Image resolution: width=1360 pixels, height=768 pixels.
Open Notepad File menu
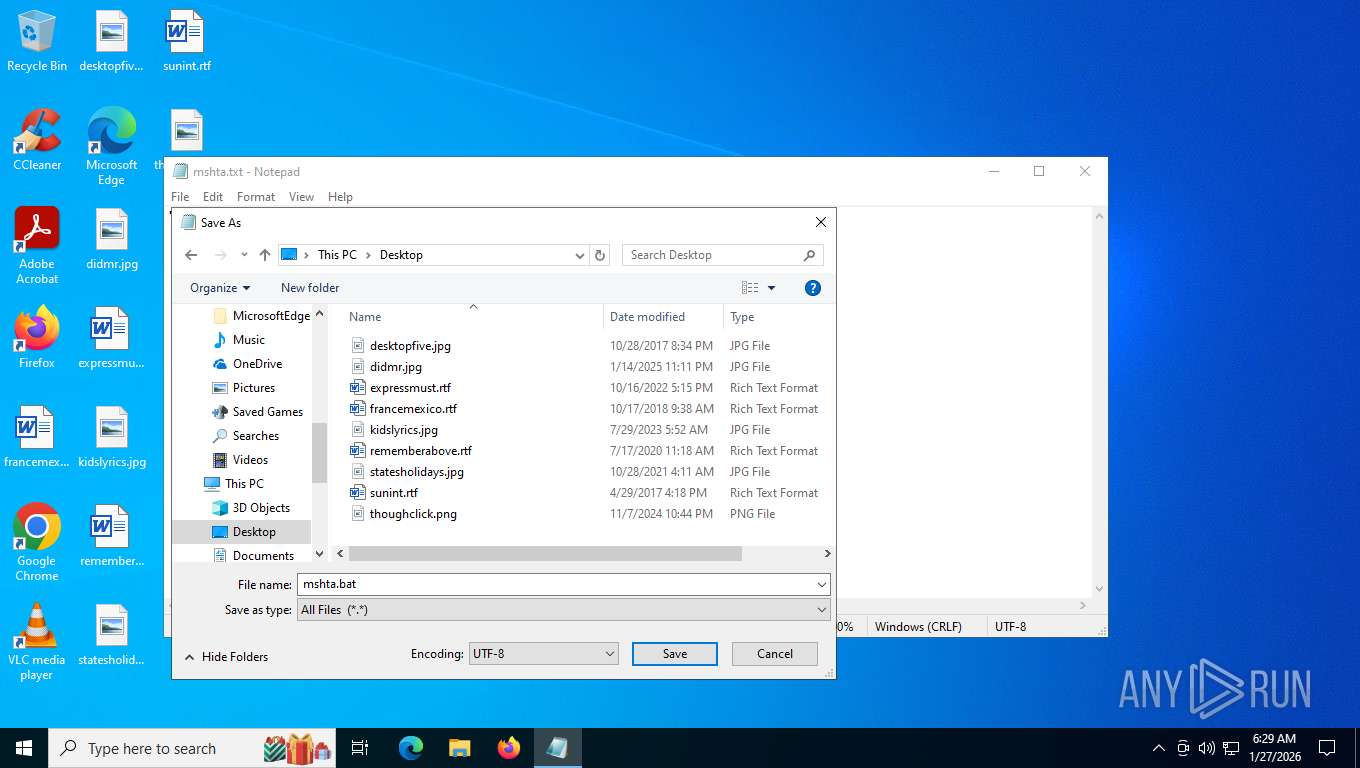[x=180, y=197]
